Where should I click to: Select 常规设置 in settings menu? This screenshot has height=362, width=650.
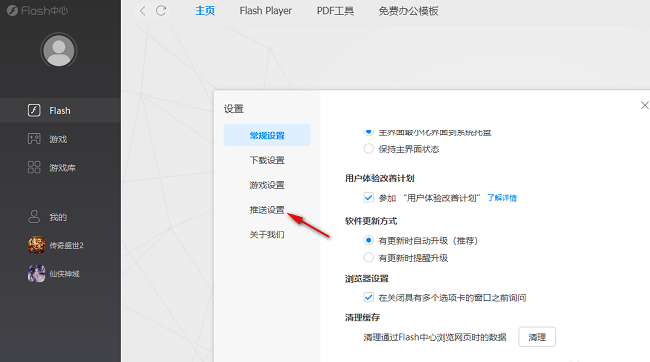[x=267, y=135]
